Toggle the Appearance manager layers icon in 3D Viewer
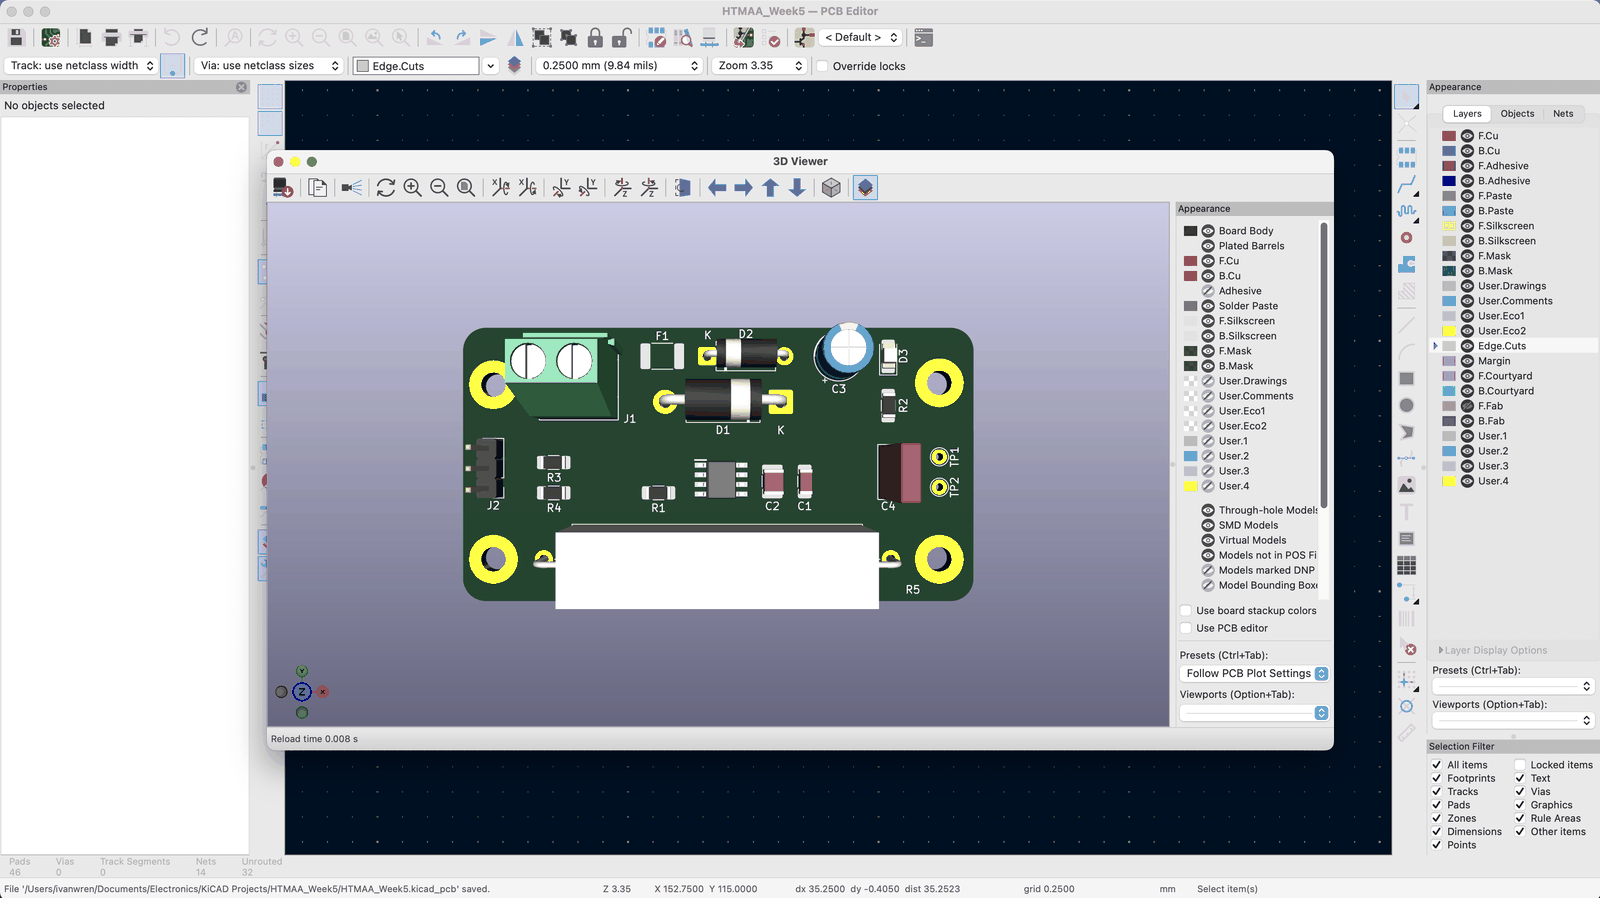Image resolution: width=1600 pixels, height=898 pixels. [866, 188]
